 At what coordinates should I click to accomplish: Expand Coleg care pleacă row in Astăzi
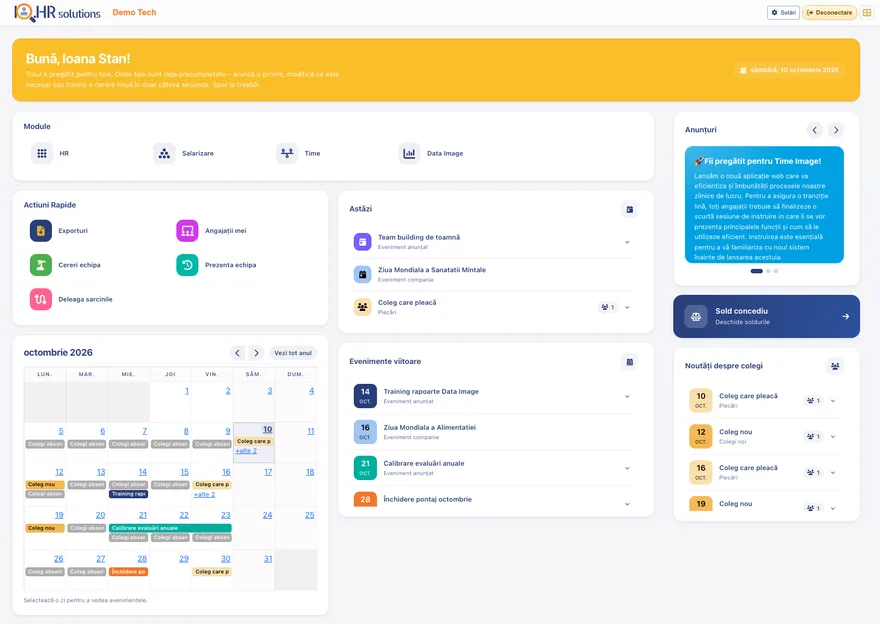627,307
